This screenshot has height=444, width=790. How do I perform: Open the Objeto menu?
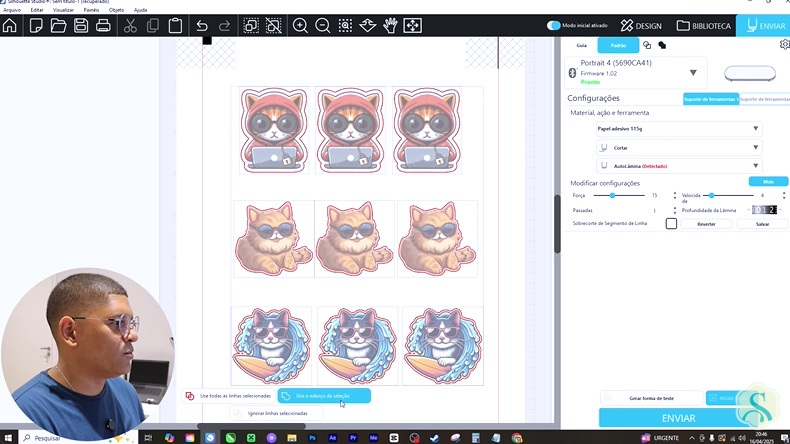(116, 10)
